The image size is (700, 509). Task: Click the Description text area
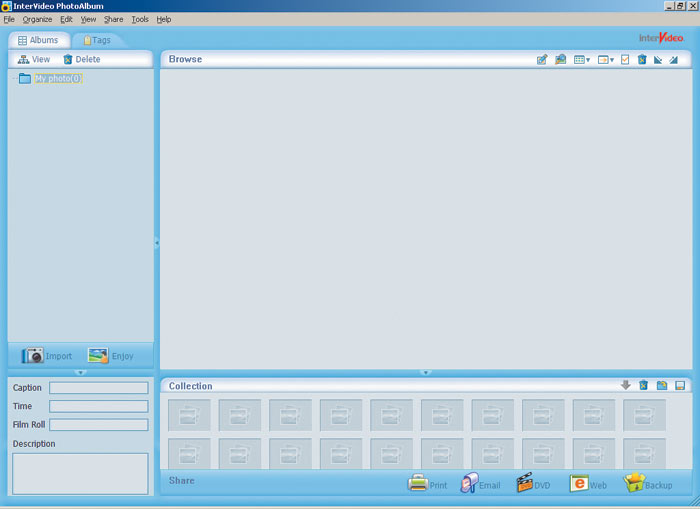80,474
